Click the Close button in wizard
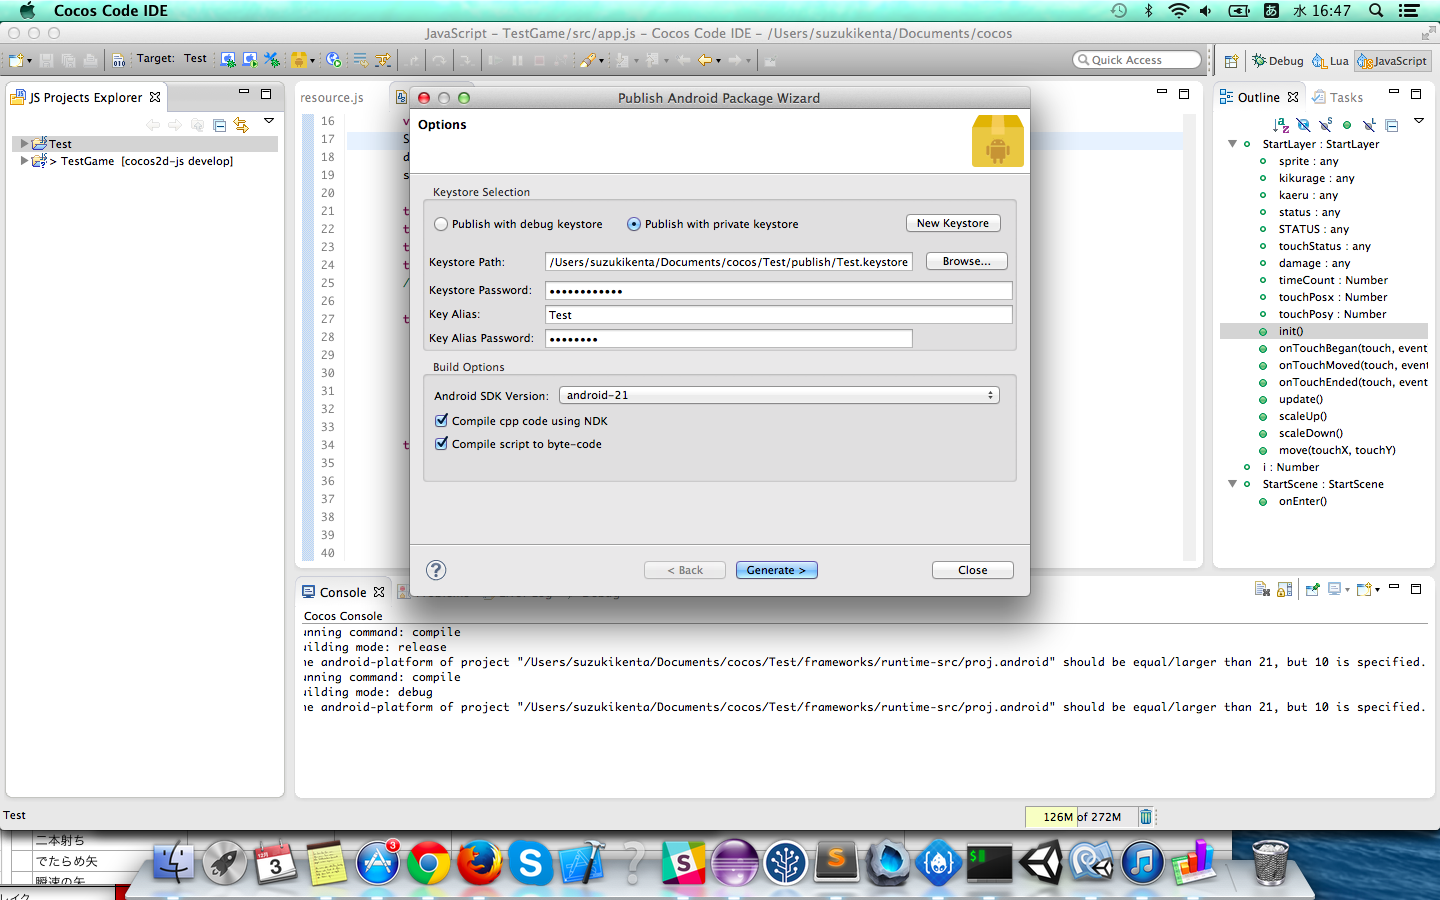 pyautogui.click(x=973, y=570)
